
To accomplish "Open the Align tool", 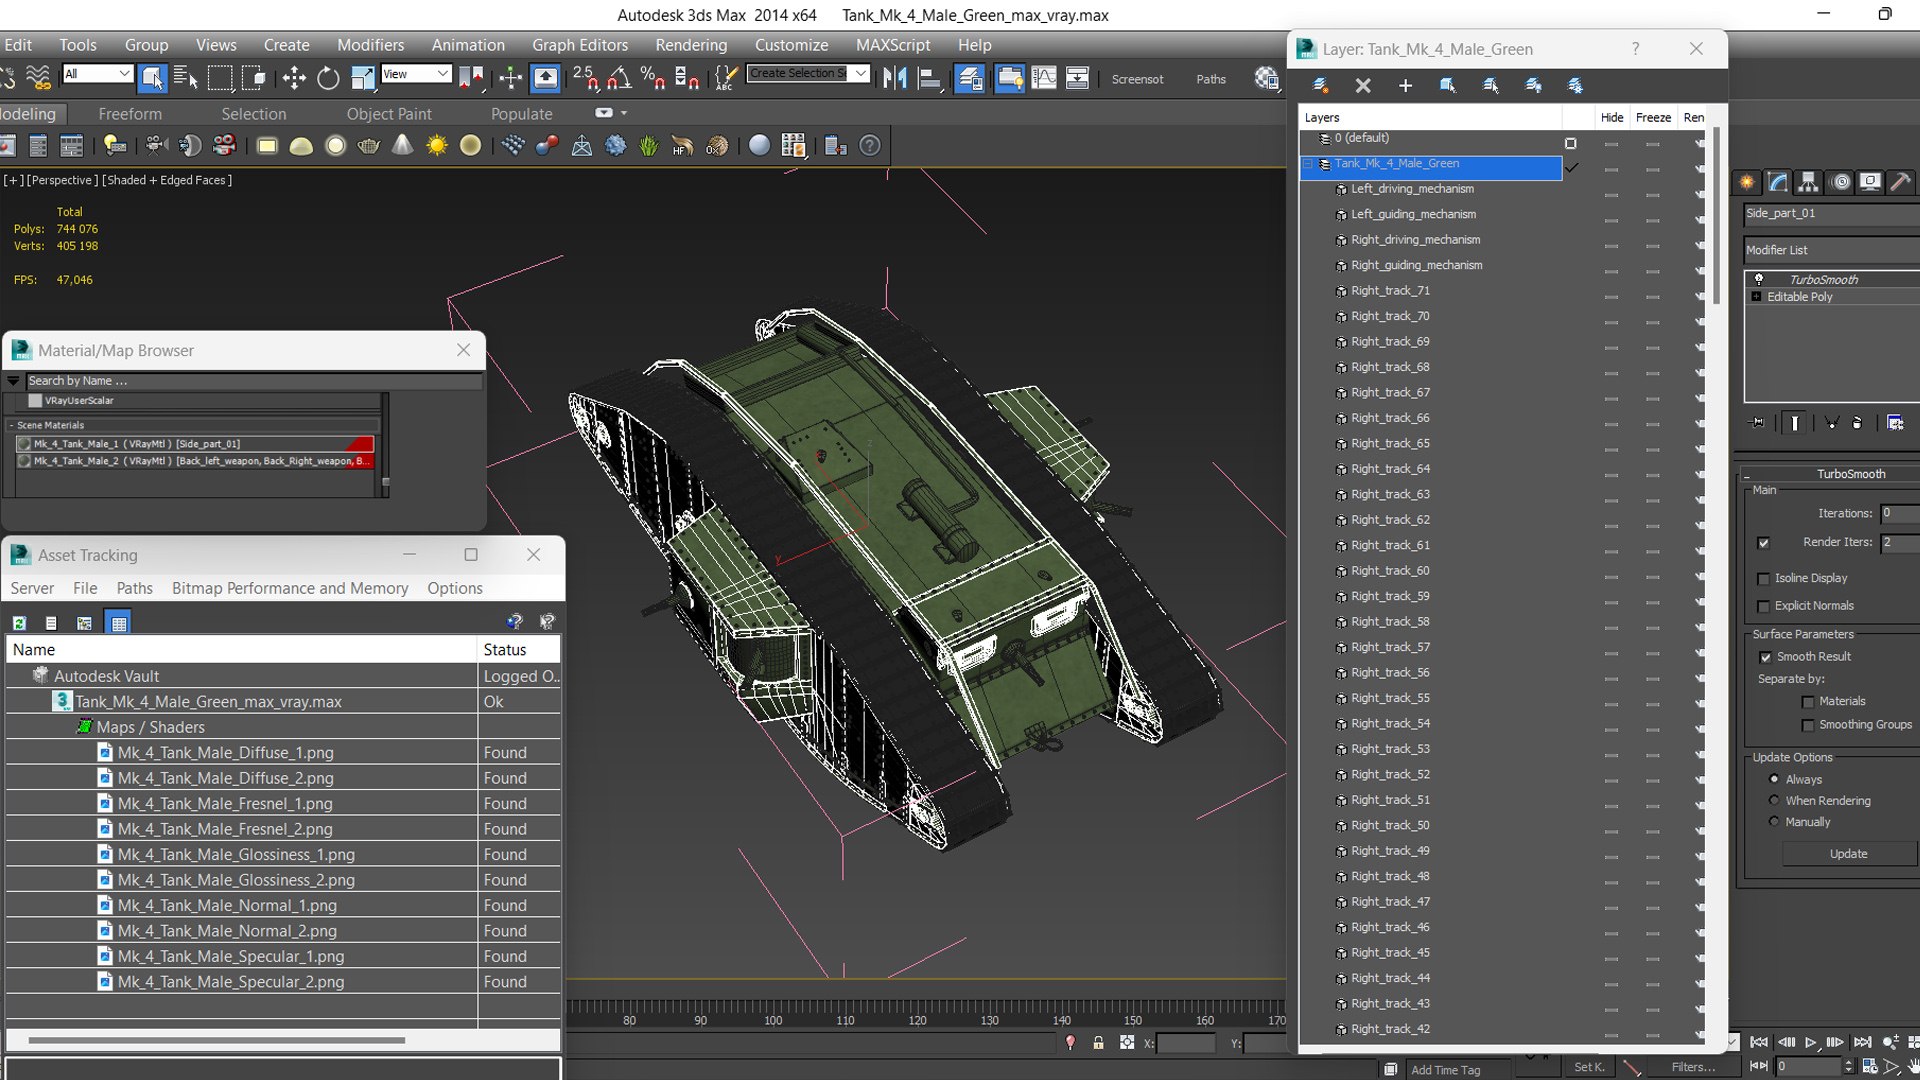I will (x=930, y=78).
